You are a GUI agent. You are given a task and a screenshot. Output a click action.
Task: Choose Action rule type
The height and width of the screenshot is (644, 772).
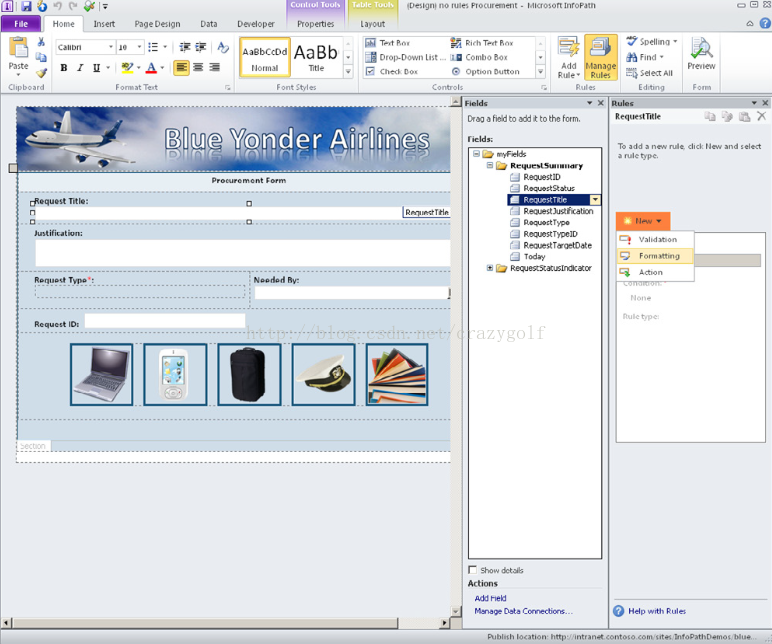[655, 272]
